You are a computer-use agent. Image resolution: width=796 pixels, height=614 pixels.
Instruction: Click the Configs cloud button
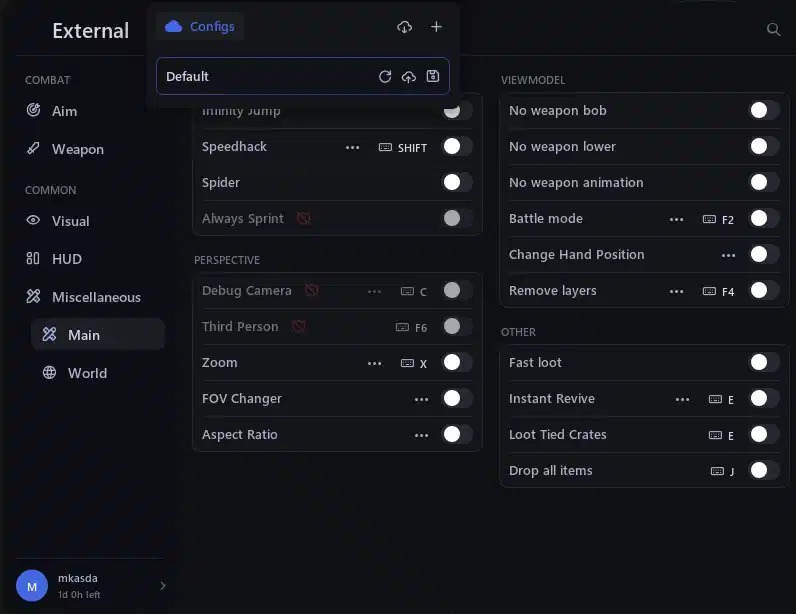200,27
